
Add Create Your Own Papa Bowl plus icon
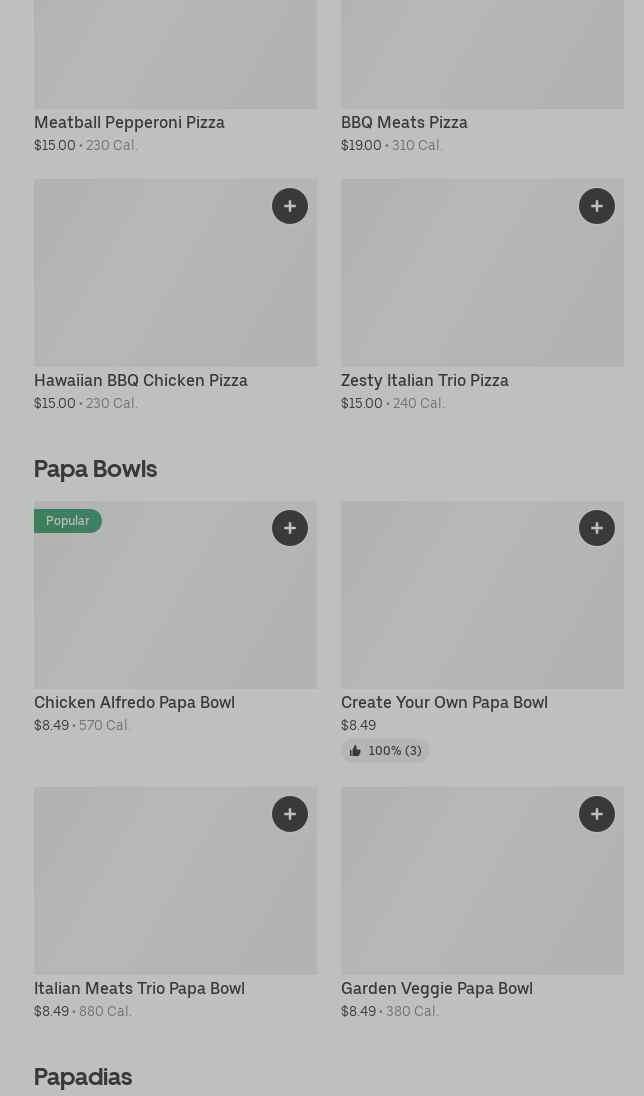click(597, 528)
